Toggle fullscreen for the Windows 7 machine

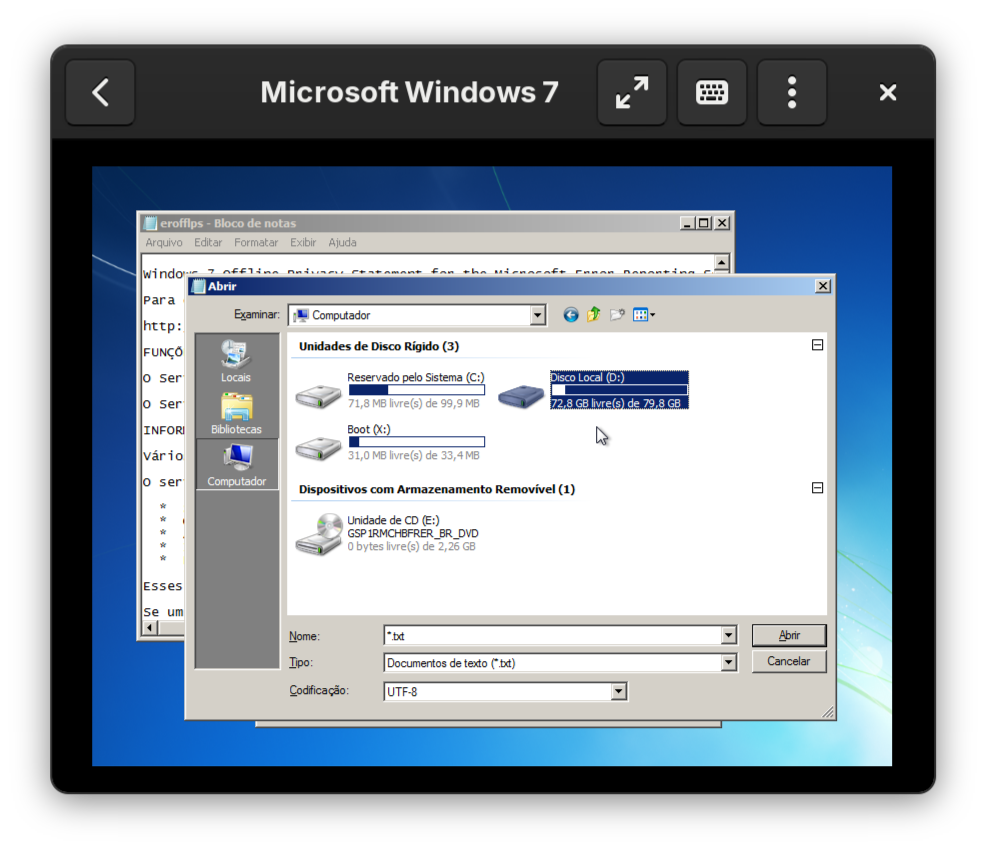(632, 92)
